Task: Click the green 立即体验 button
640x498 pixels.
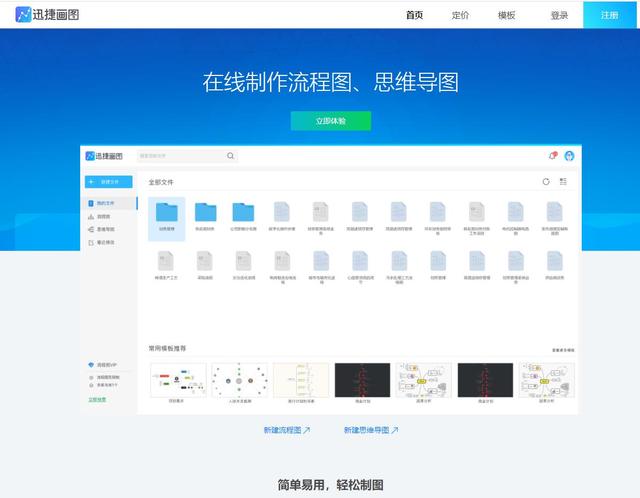Action: [331, 121]
